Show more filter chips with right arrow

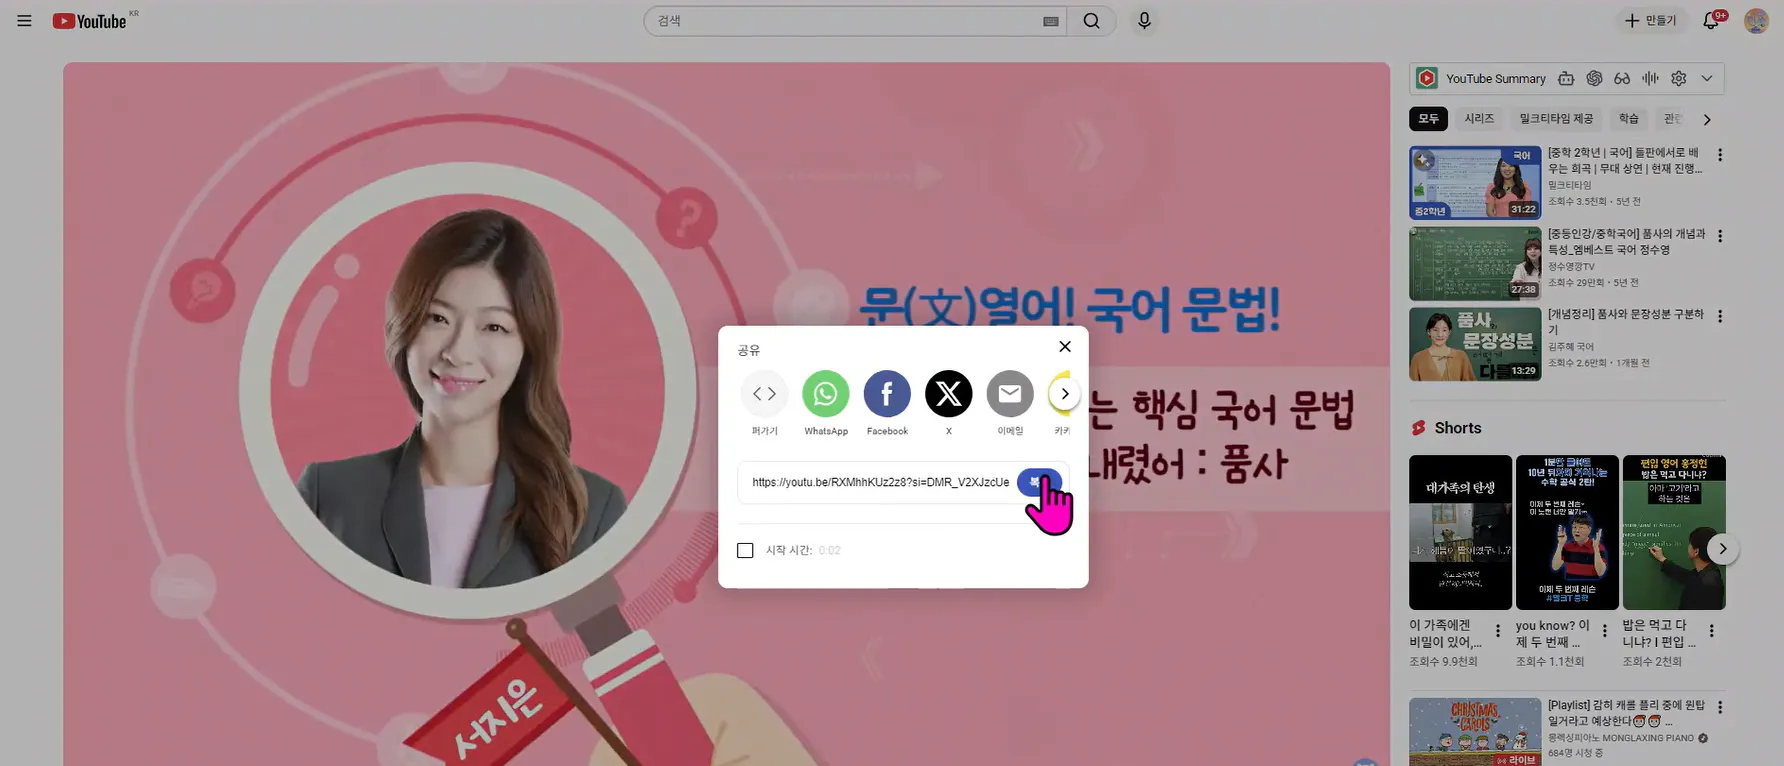(1707, 119)
